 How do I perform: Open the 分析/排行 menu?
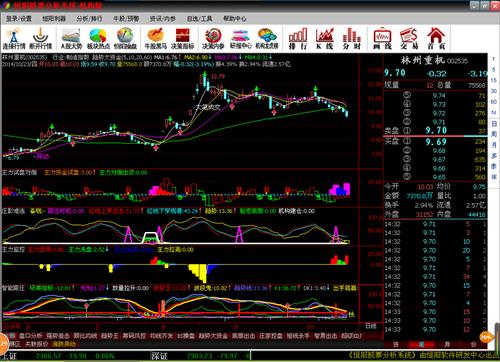[89, 18]
